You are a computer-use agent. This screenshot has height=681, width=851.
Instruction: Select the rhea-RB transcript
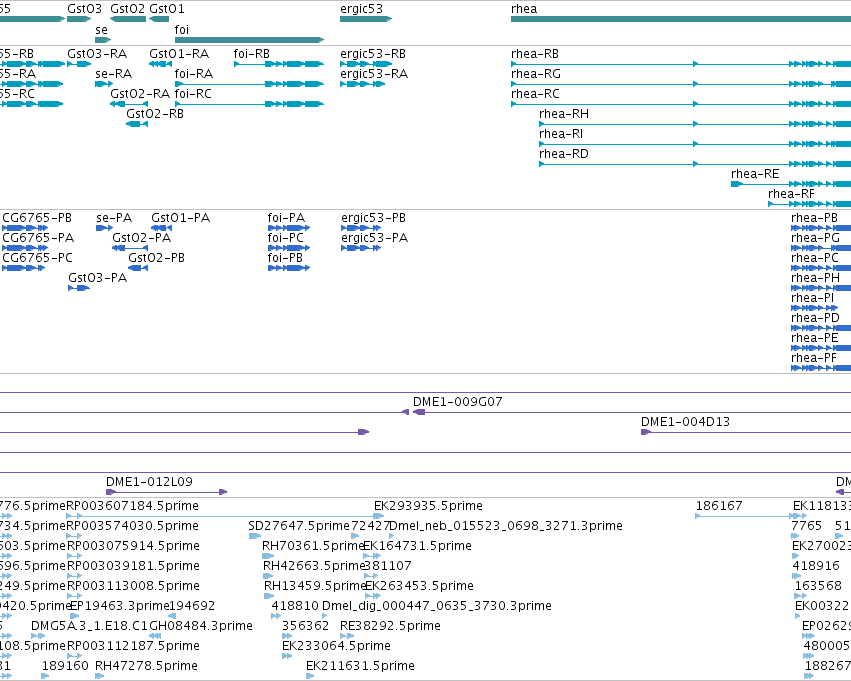[681, 64]
